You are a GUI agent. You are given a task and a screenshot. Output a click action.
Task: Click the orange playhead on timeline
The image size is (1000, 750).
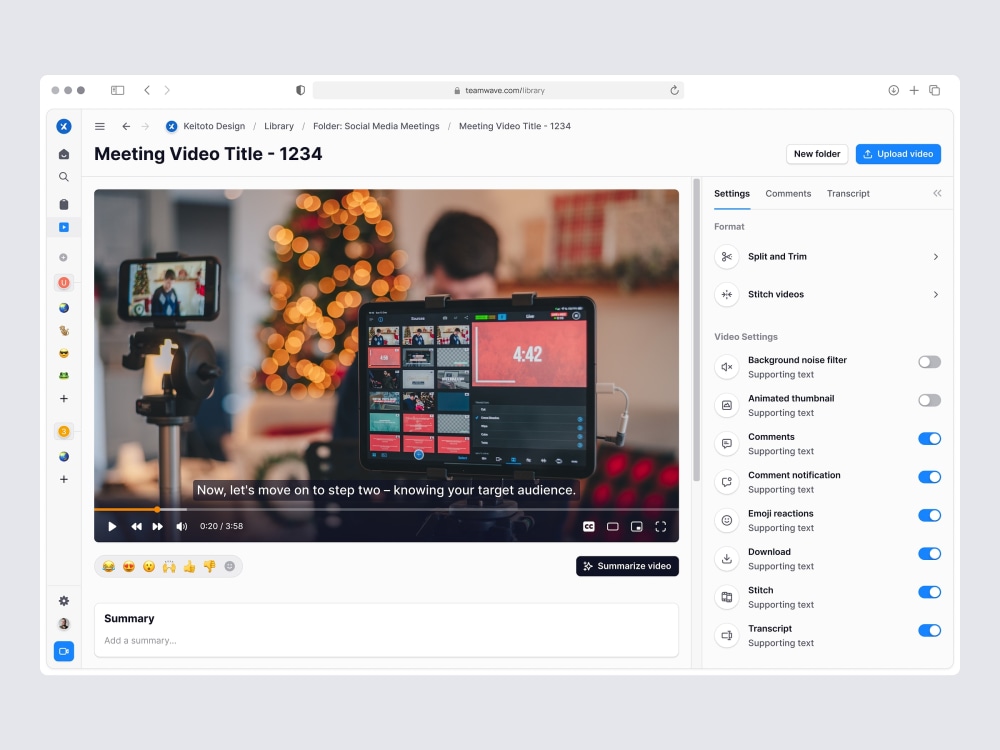(x=157, y=510)
